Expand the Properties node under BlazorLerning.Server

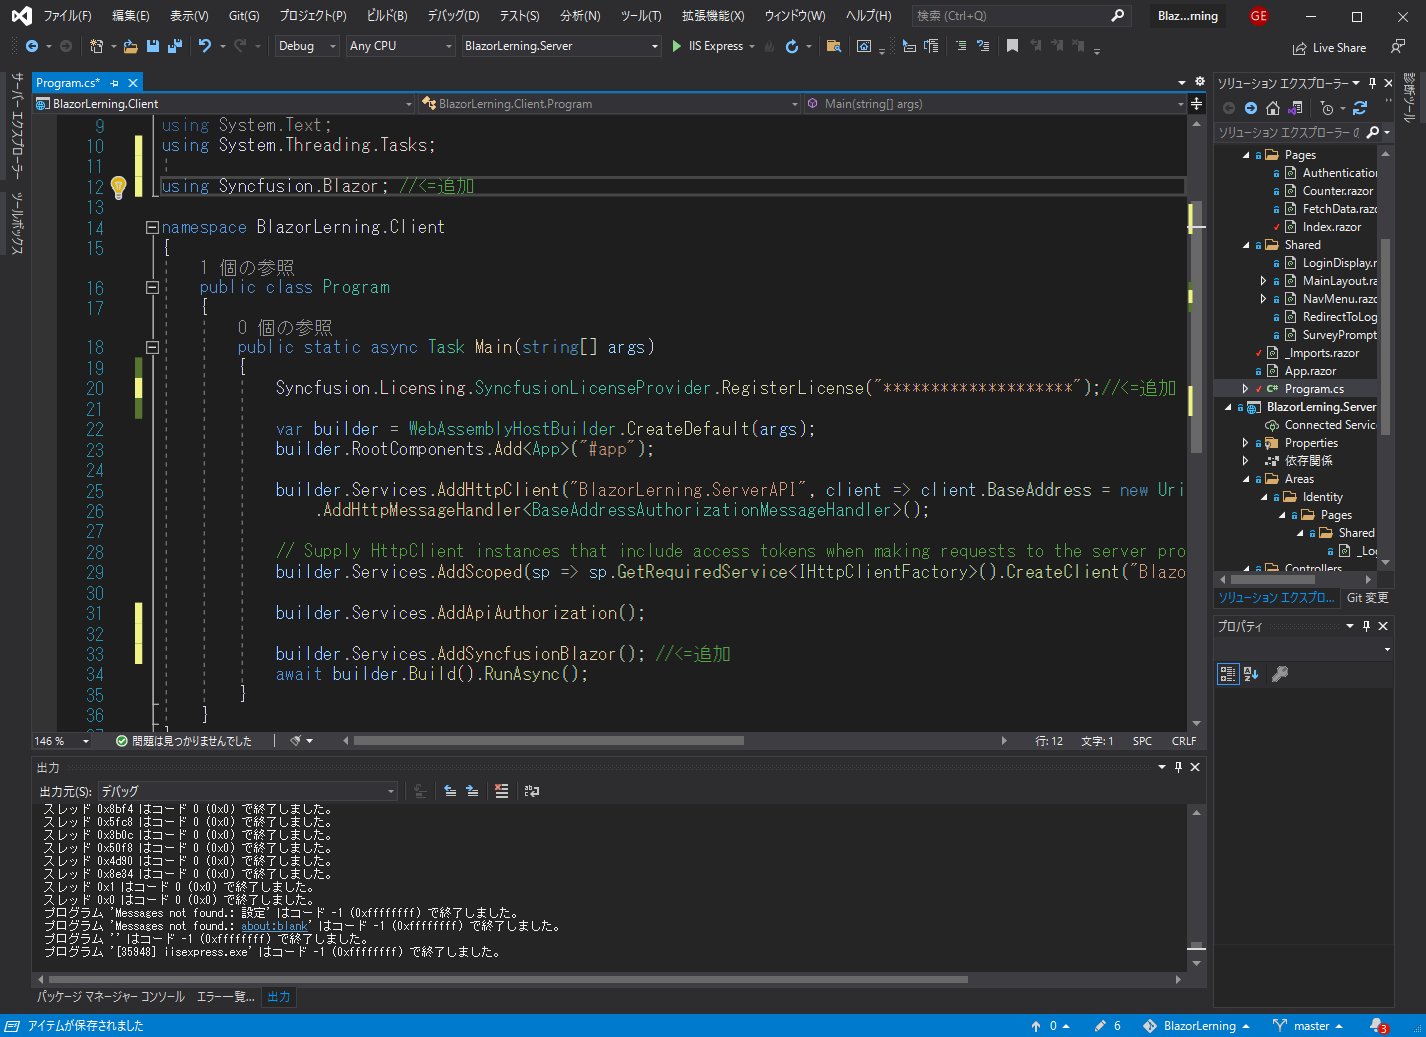click(x=1245, y=443)
